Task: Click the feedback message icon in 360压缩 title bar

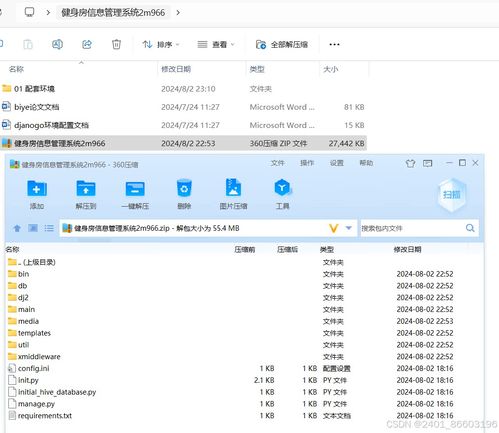Action: tap(427, 163)
